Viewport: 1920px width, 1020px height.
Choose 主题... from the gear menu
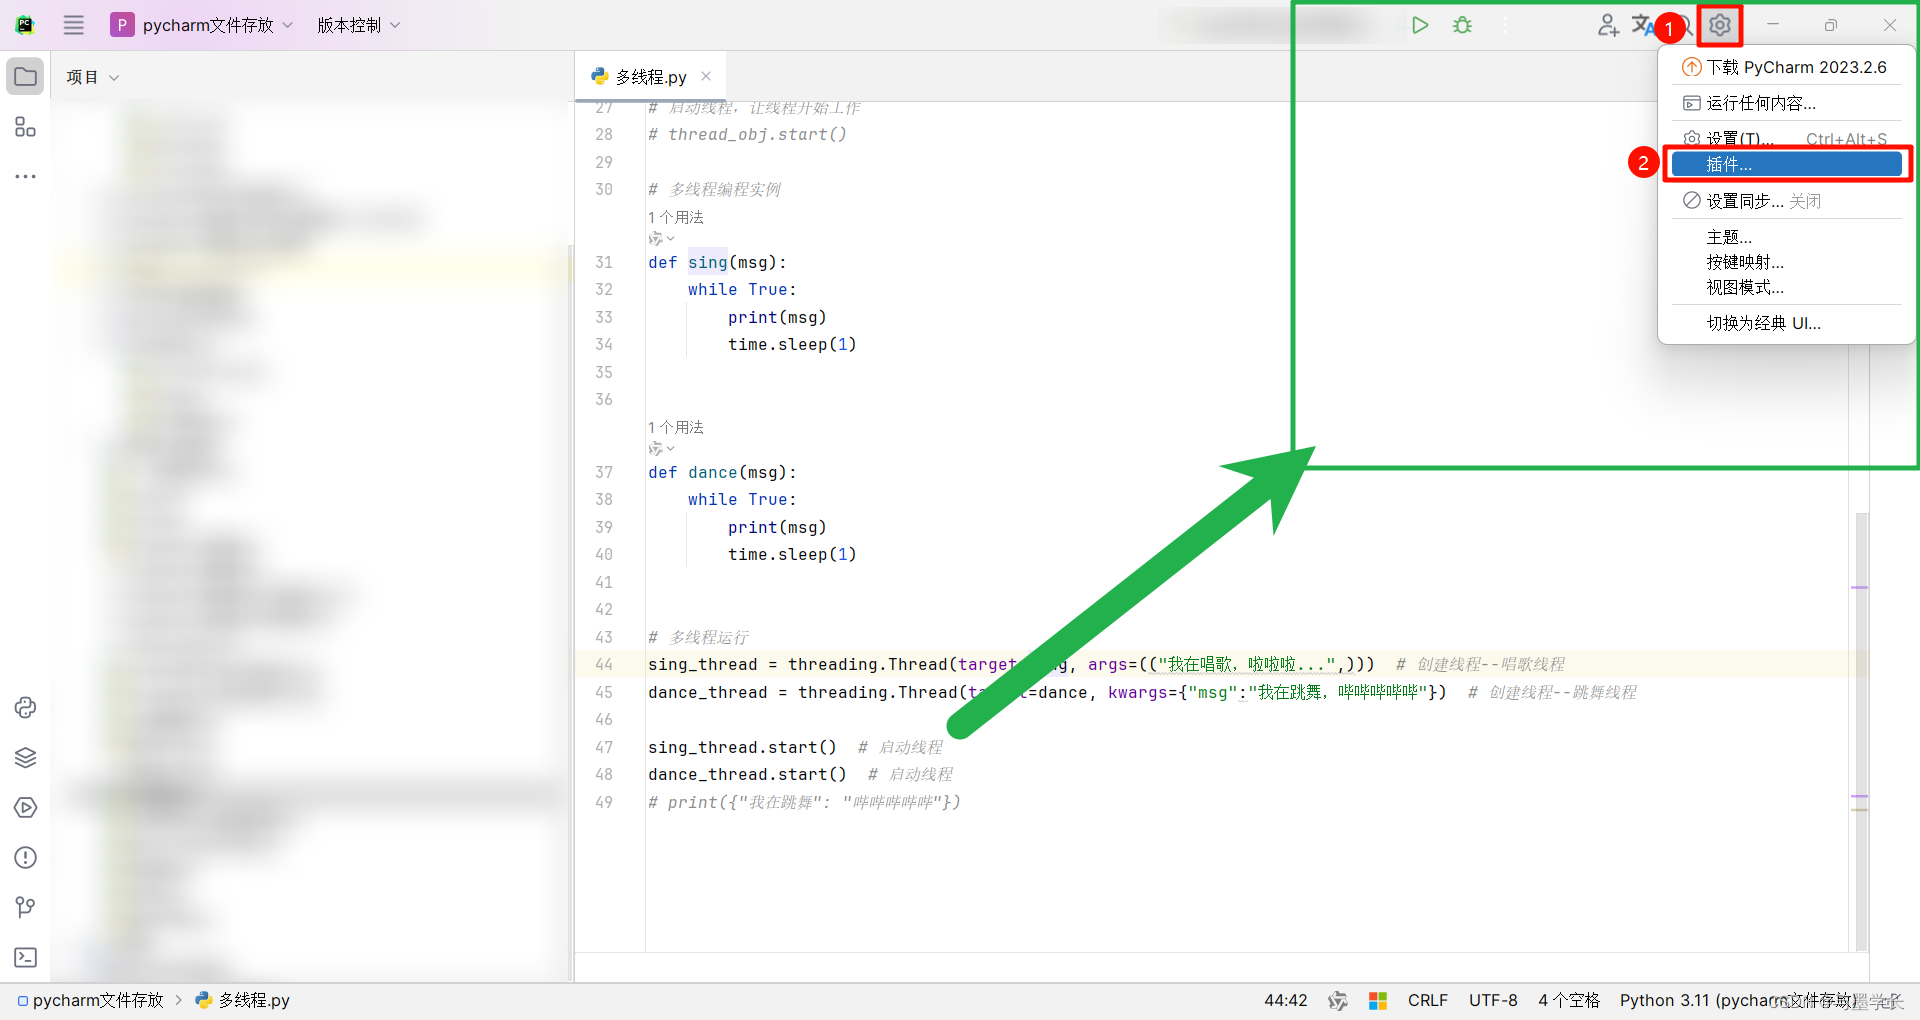(x=1786, y=237)
